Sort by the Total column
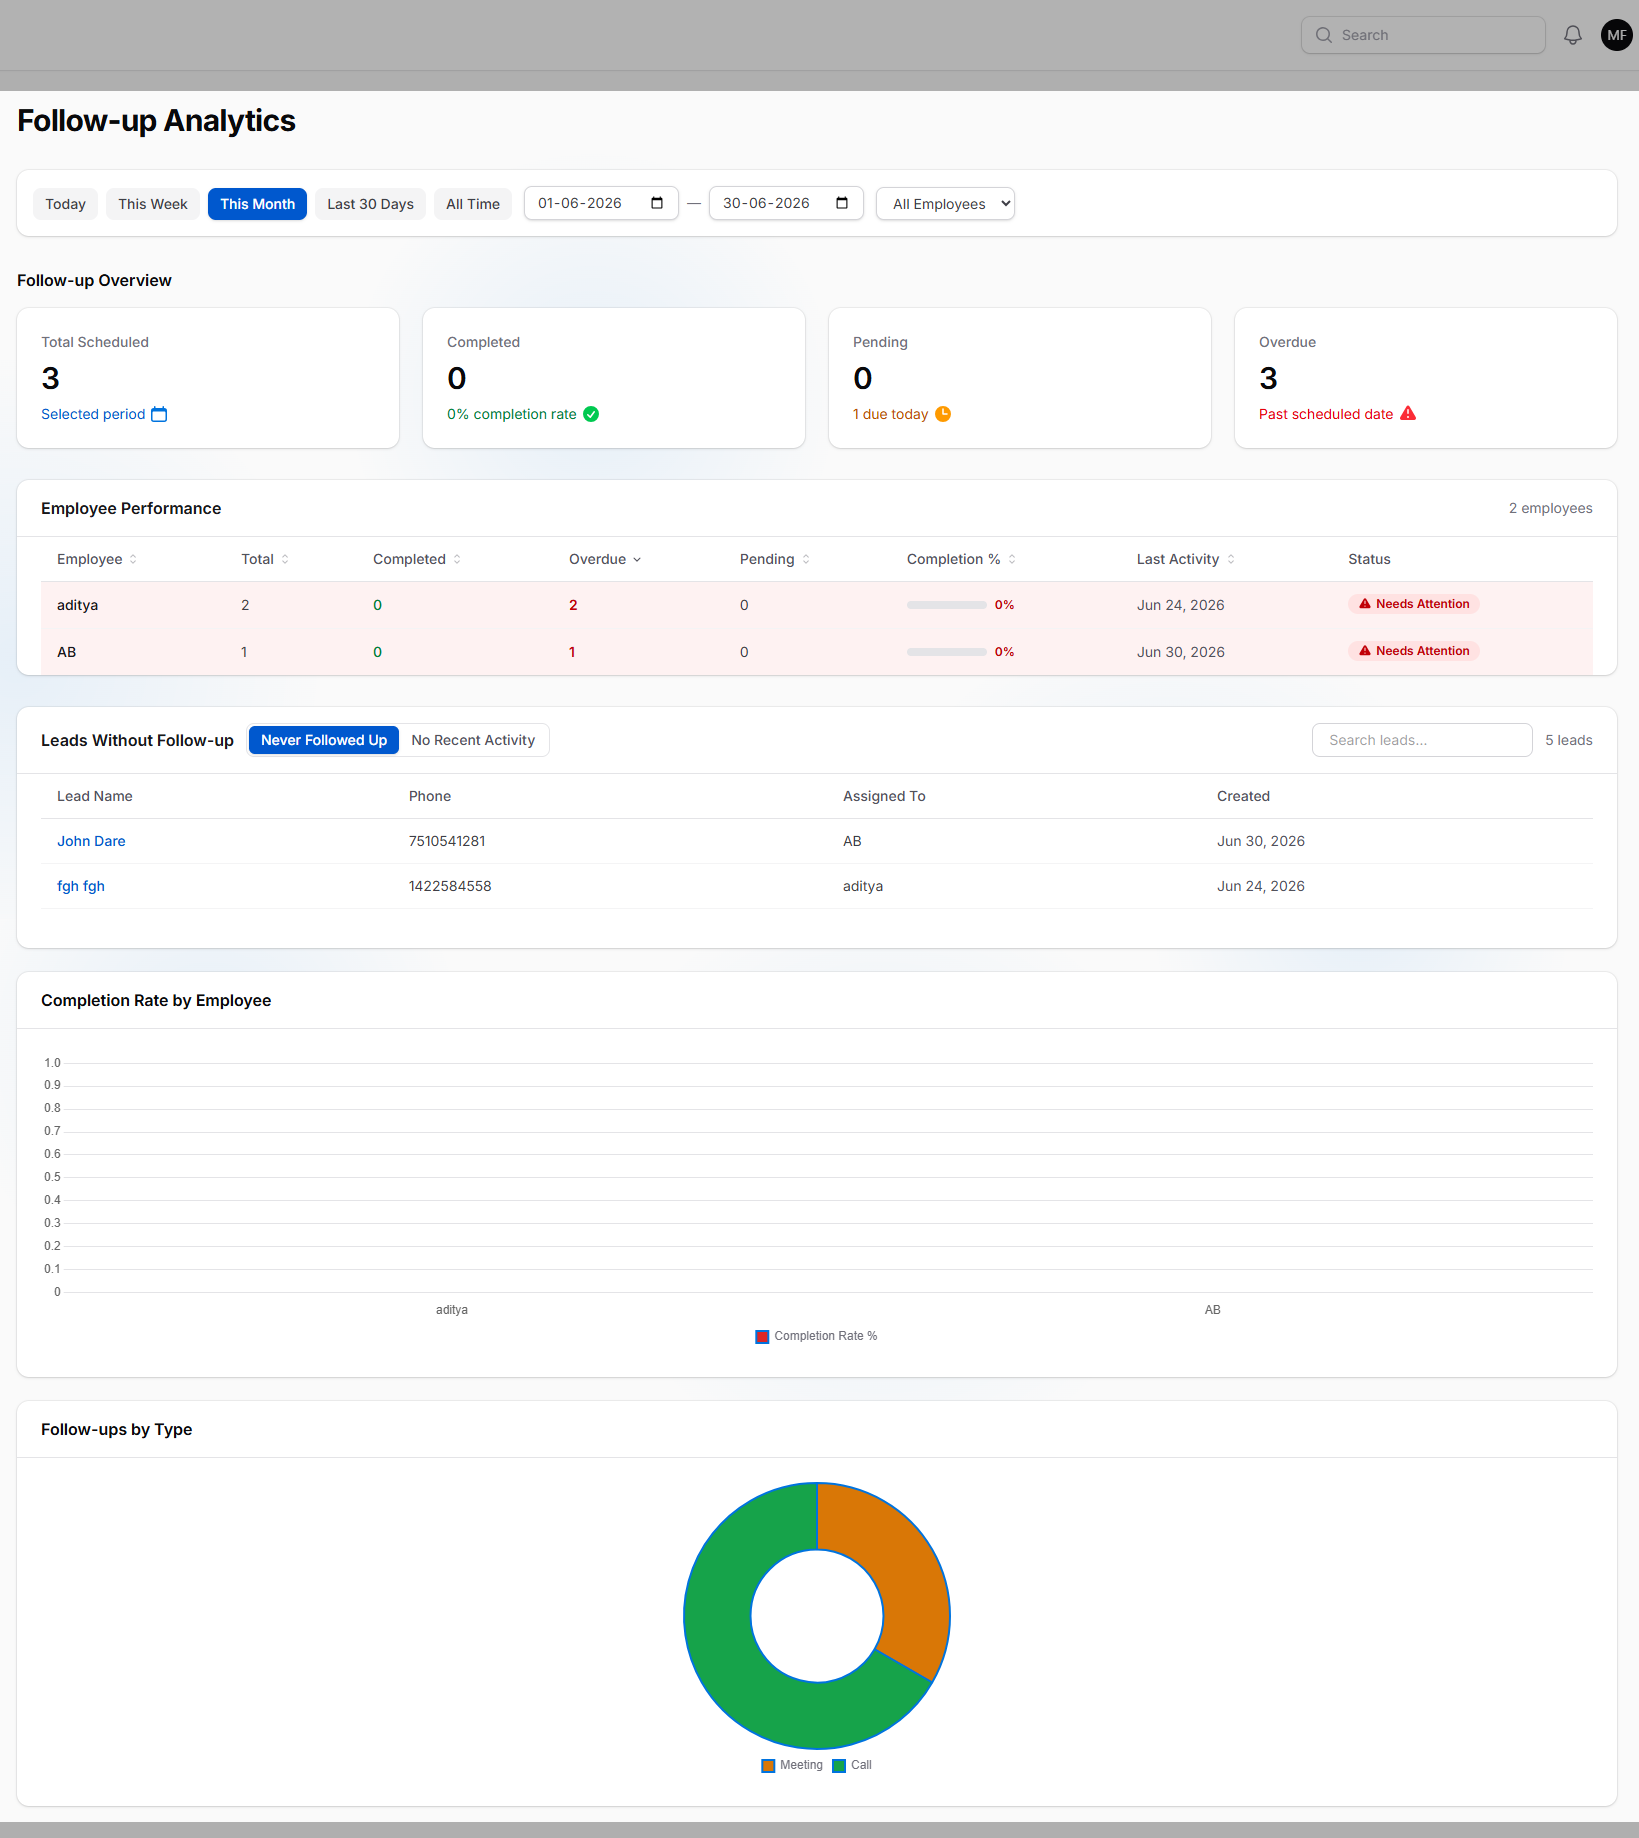 [x=265, y=559]
